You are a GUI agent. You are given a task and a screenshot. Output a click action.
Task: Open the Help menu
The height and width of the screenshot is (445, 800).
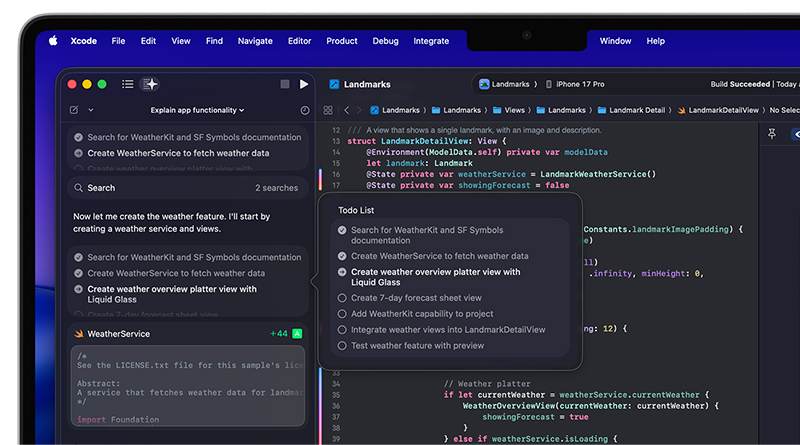pos(656,41)
